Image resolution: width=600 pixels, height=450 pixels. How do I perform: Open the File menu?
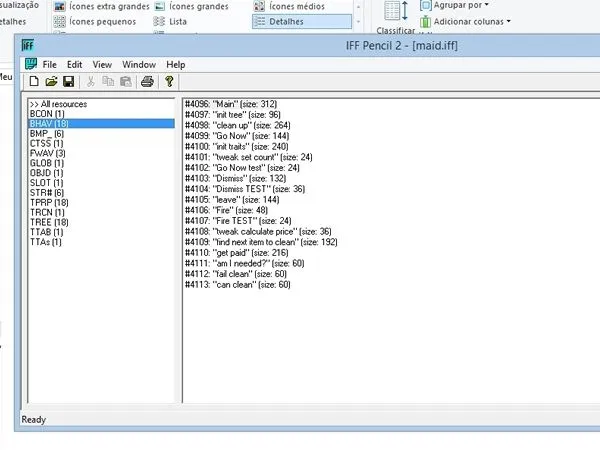[x=49, y=64]
